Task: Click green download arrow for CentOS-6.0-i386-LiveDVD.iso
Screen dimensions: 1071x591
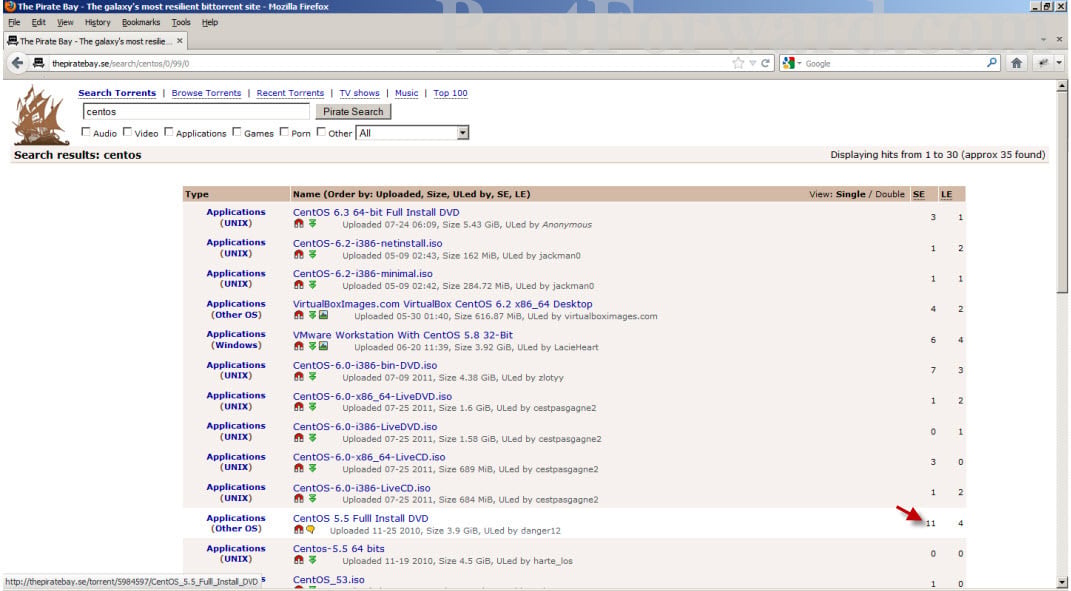Action: pos(312,438)
